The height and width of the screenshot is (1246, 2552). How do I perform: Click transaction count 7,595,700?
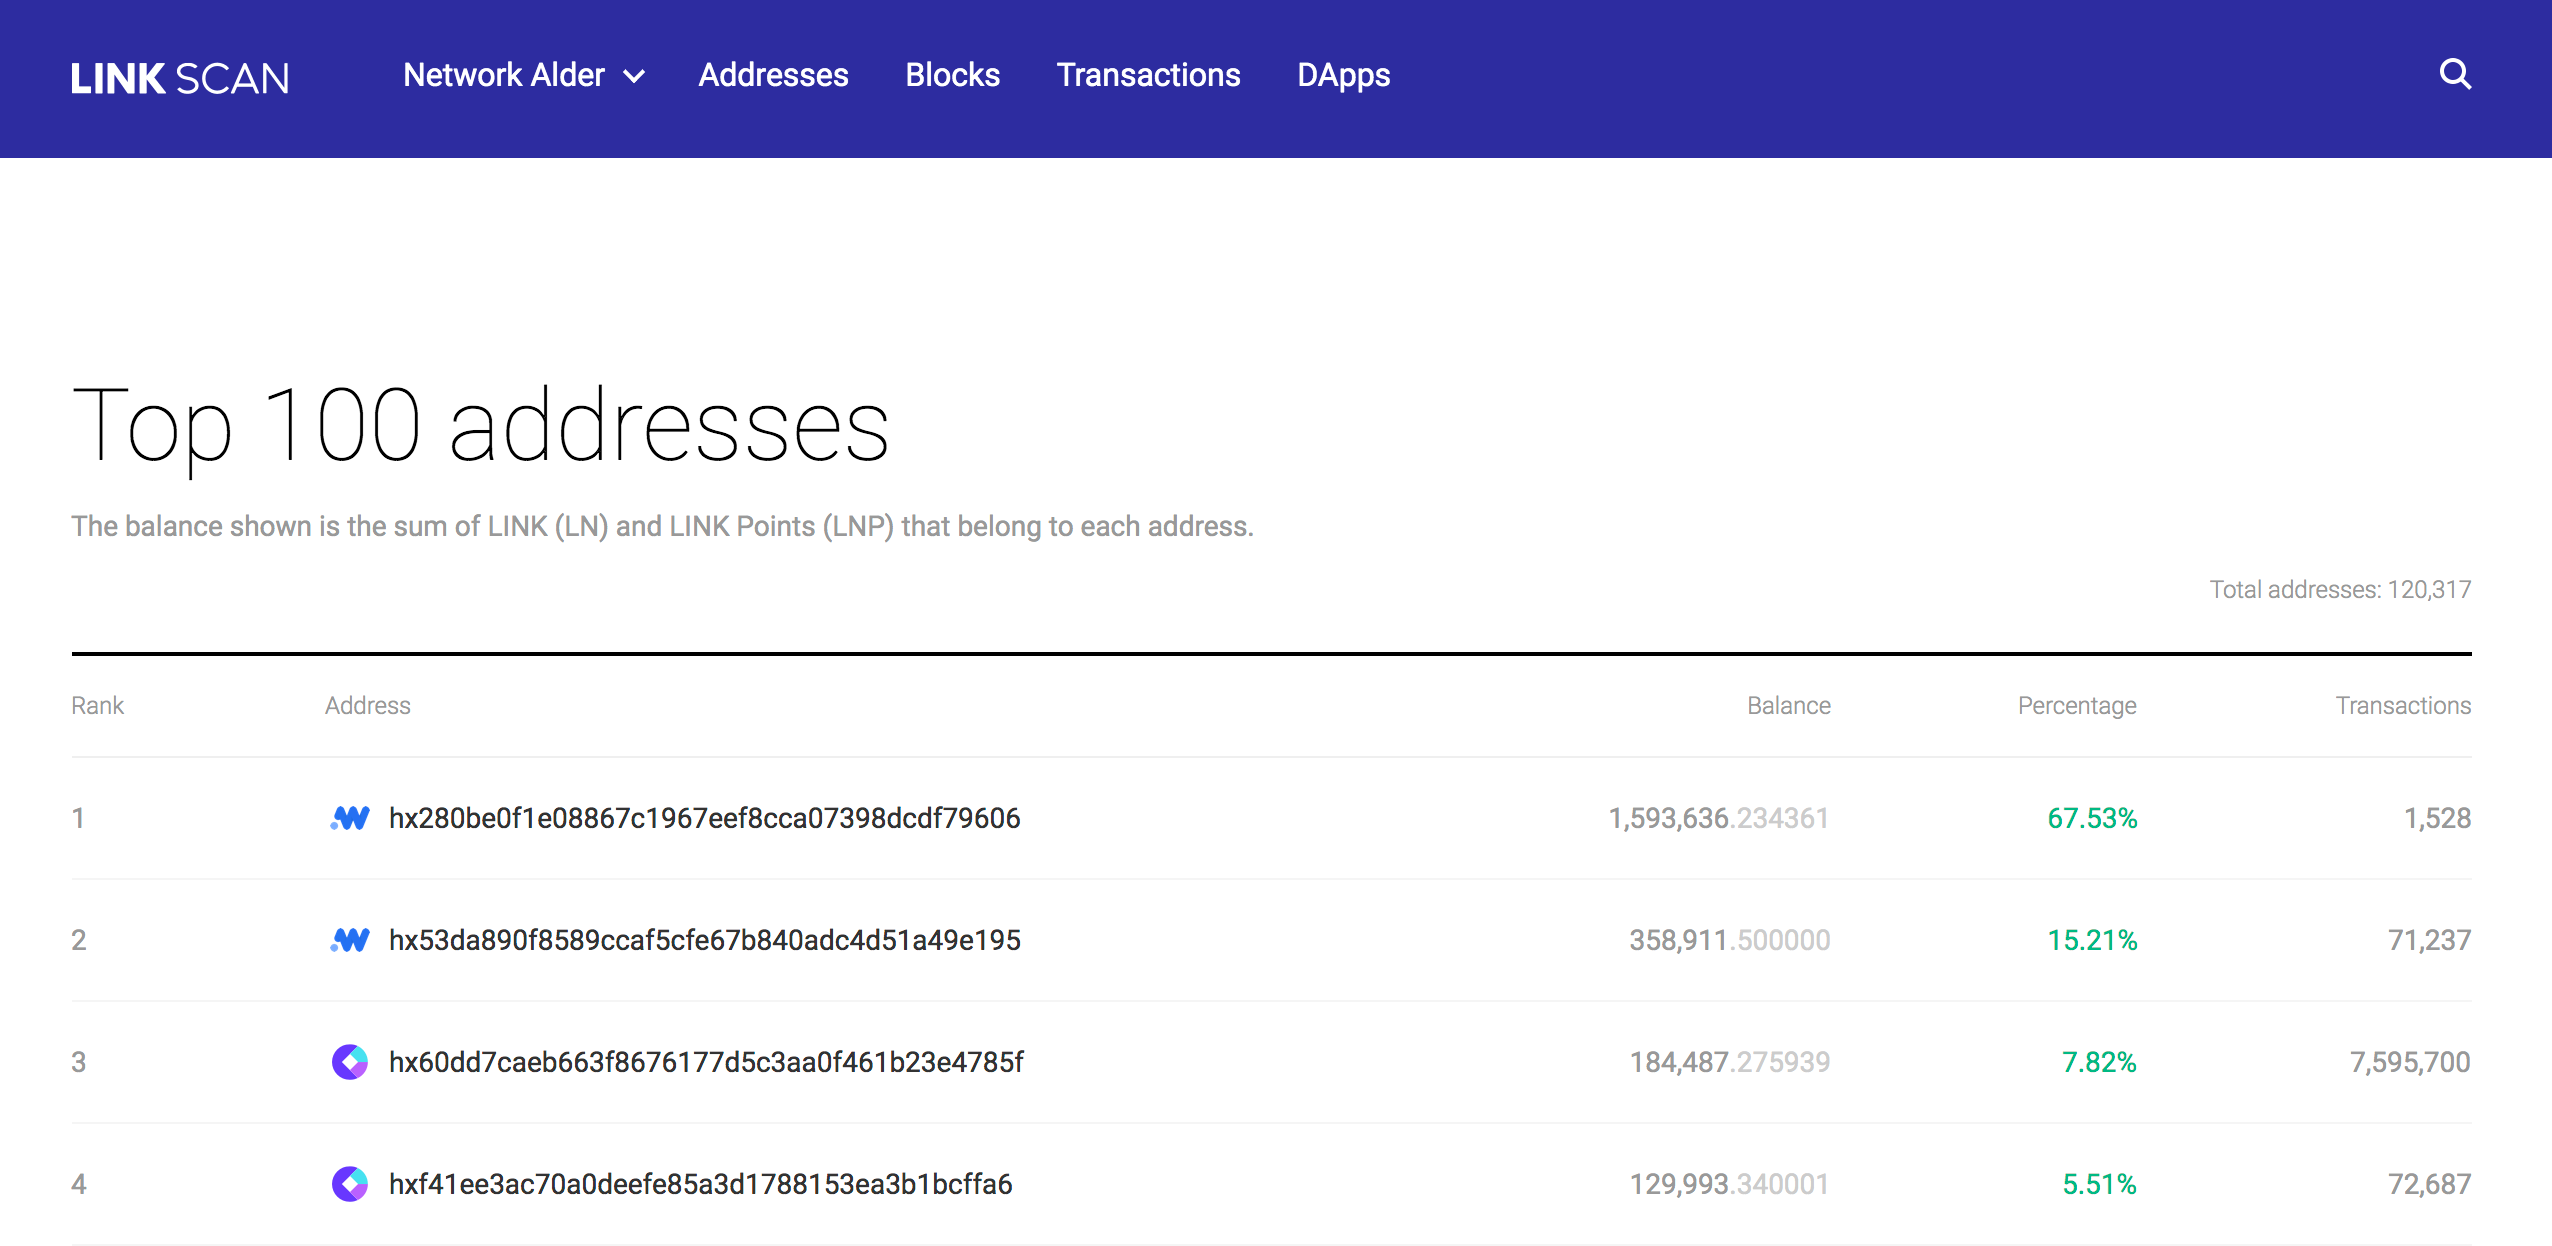click(2409, 1062)
